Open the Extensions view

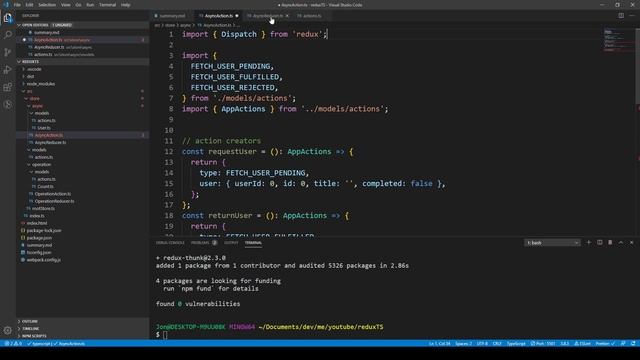point(8,87)
